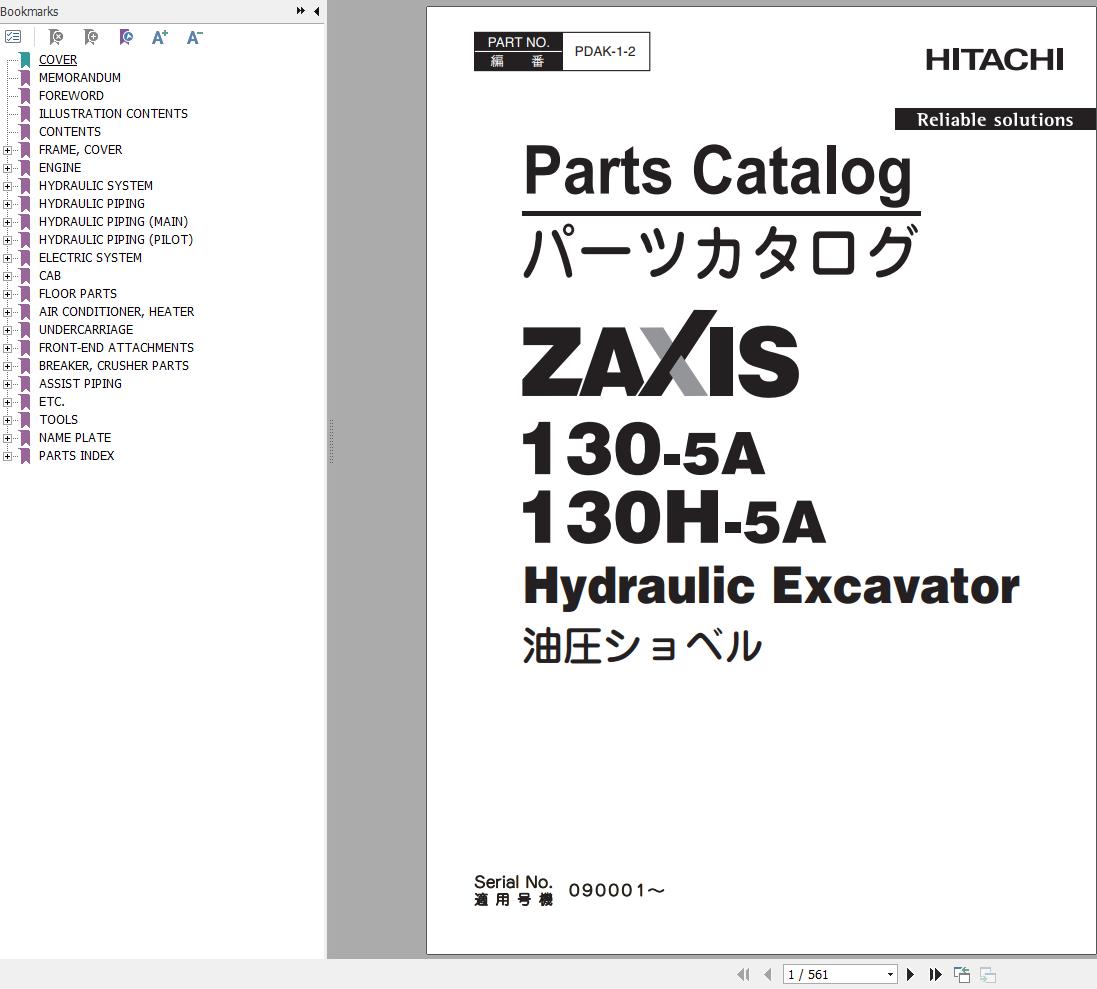Expand the HYDRAULIC SYSTEM bookmark

7,186
